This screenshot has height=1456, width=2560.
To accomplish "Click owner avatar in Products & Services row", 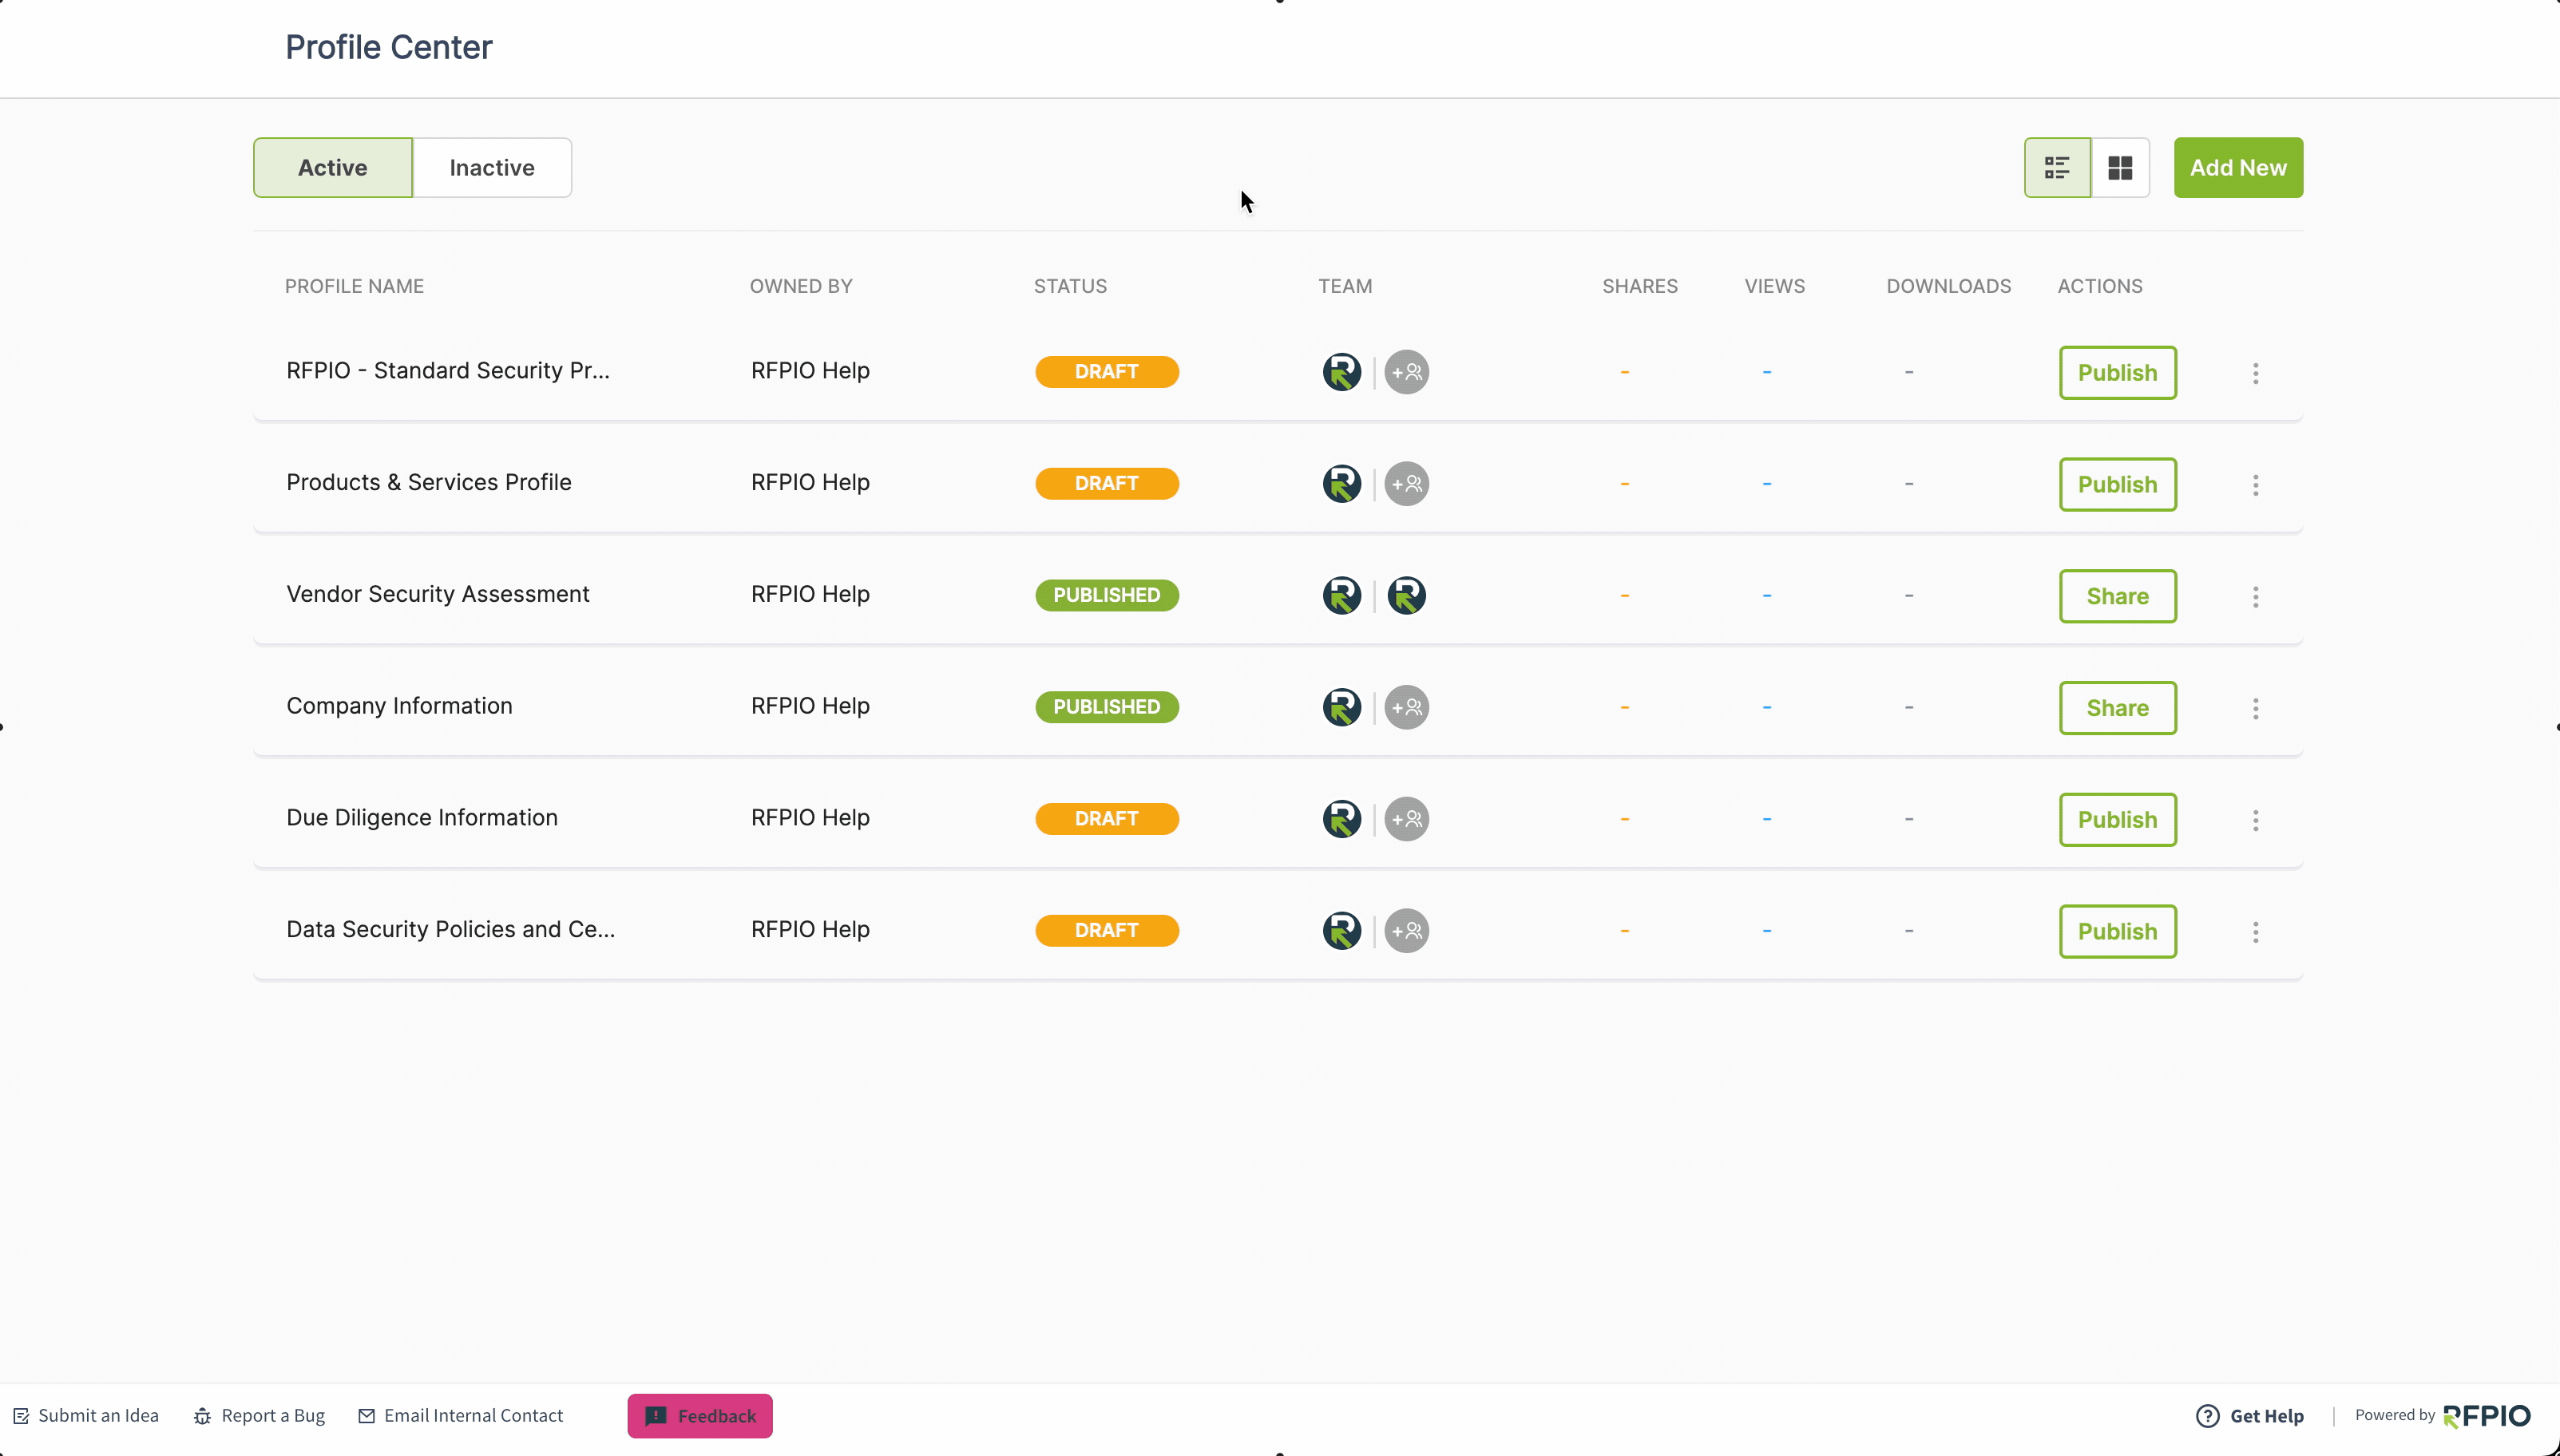I will [x=1342, y=484].
